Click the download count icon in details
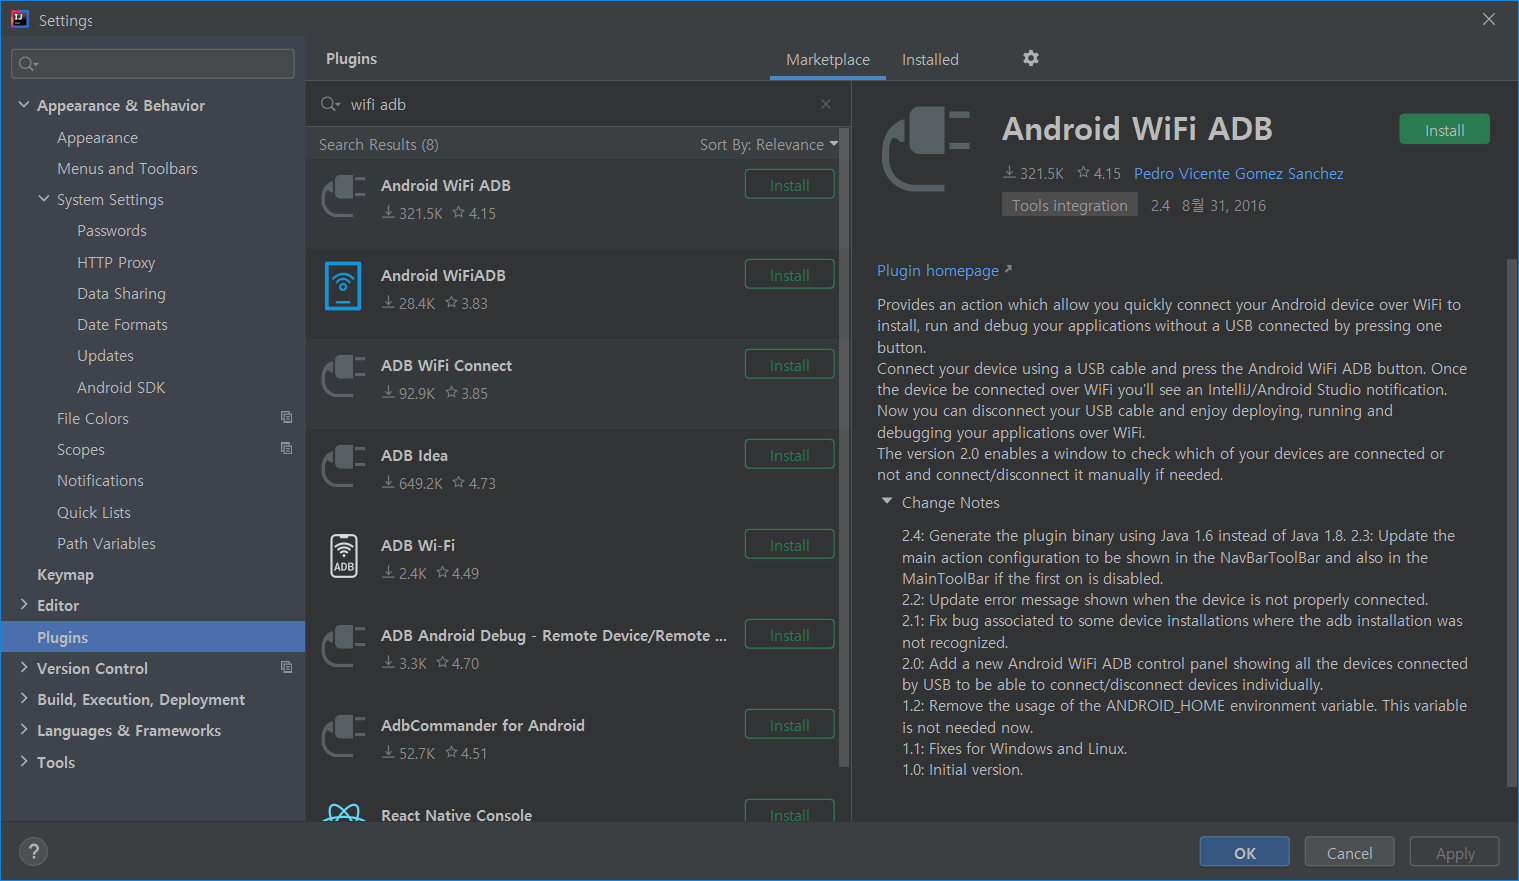This screenshot has height=881, width=1519. (x=1009, y=173)
